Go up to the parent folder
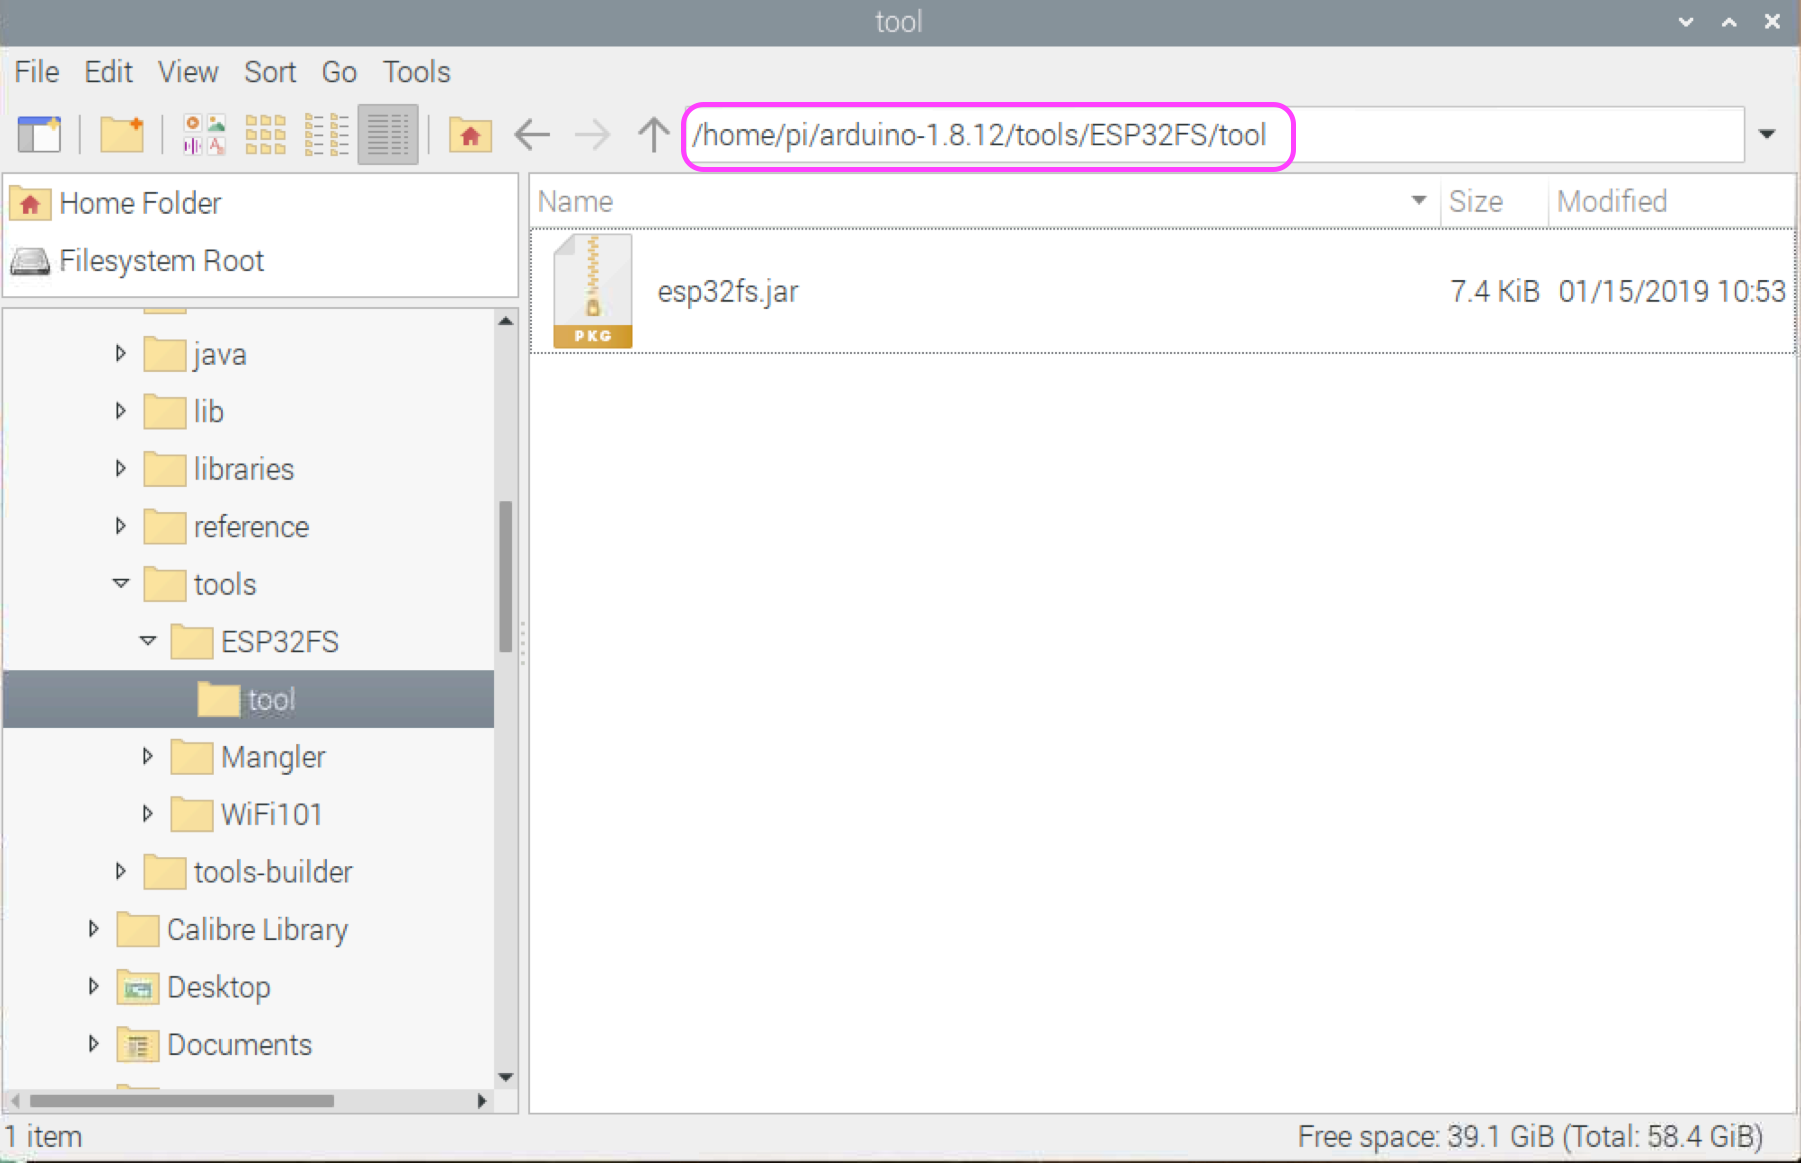This screenshot has width=1801, height=1163. tap(654, 134)
